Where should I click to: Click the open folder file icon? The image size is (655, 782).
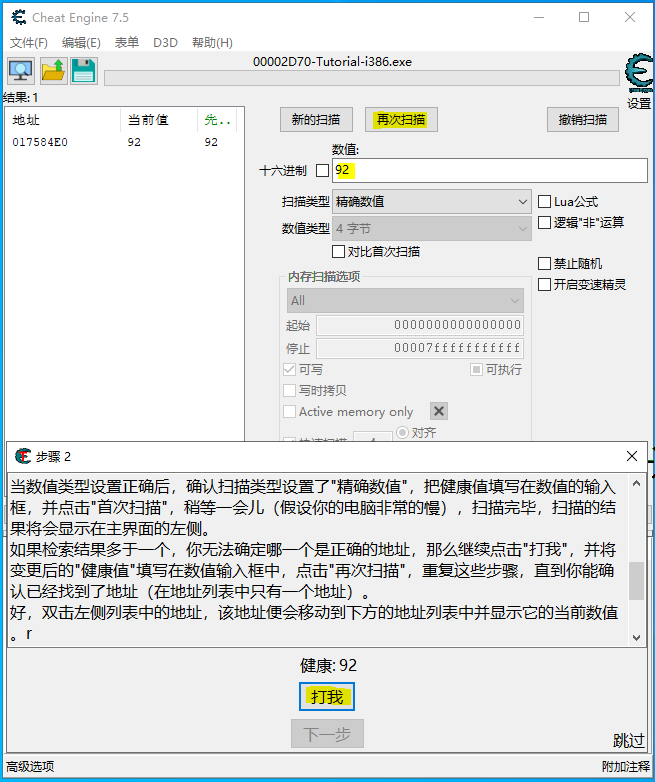click(x=53, y=71)
